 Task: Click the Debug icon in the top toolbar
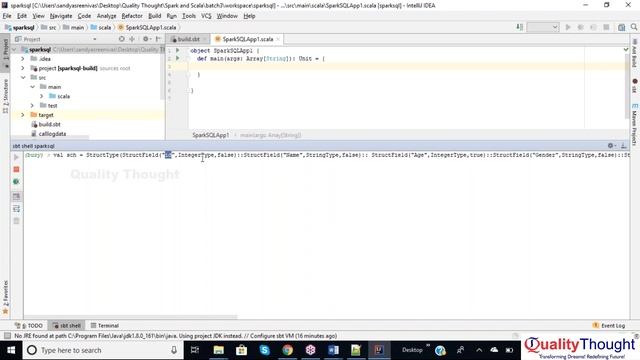point(580,27)
